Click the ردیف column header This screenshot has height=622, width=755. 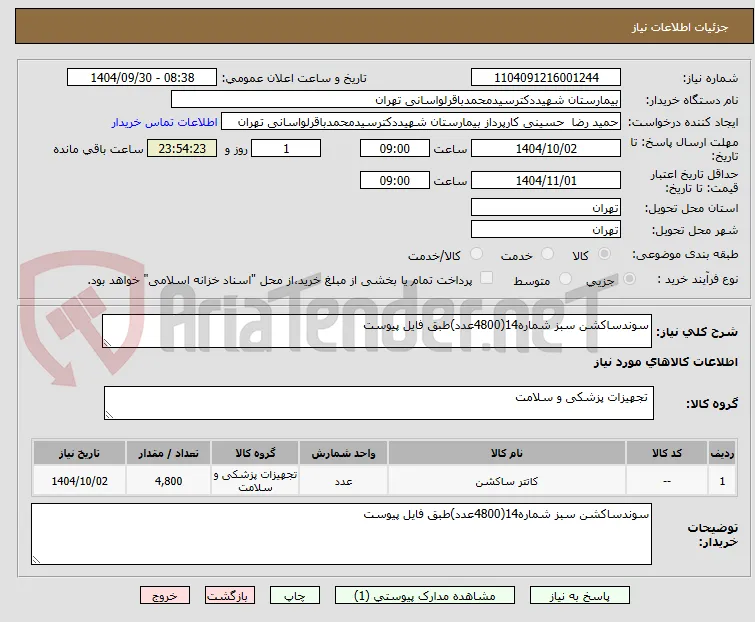coord(722,453)
